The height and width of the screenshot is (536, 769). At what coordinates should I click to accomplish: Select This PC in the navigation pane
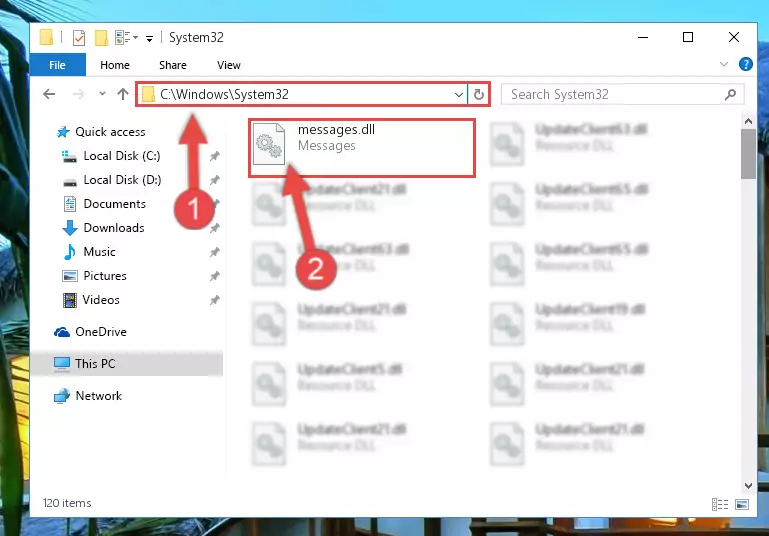tap(127, 363)
